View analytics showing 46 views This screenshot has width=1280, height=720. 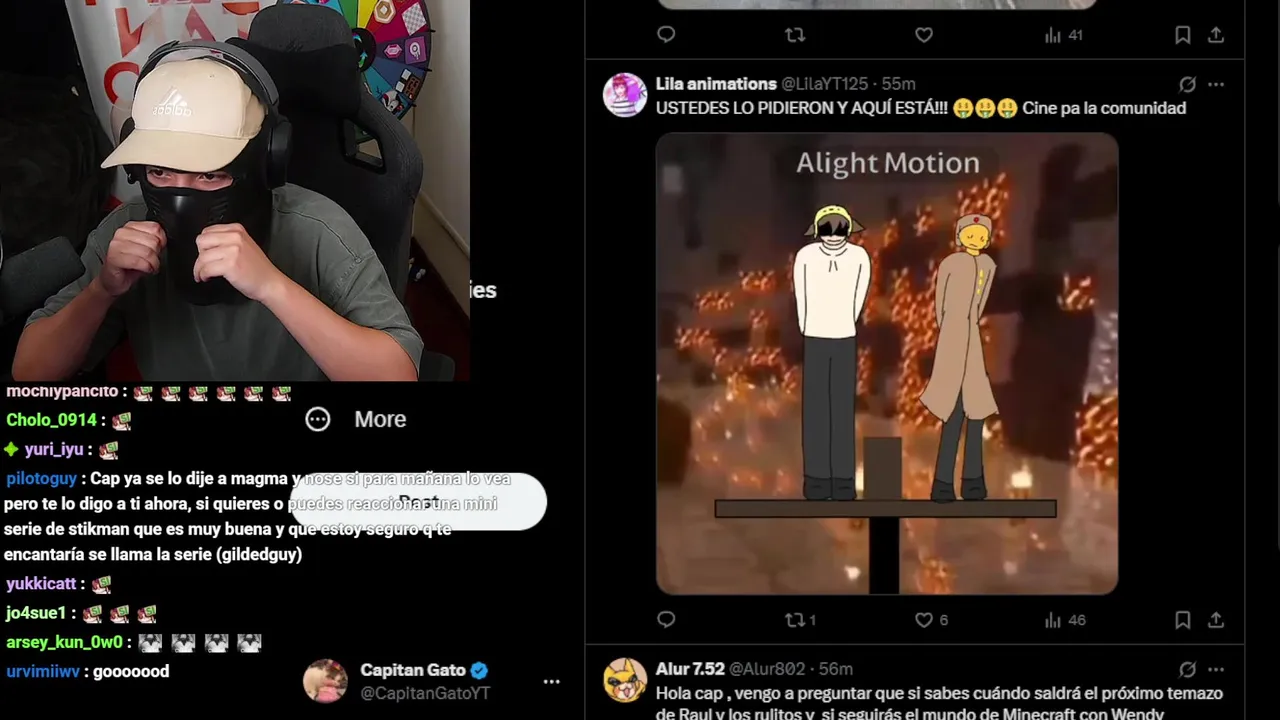click(x=1065, y=620)
